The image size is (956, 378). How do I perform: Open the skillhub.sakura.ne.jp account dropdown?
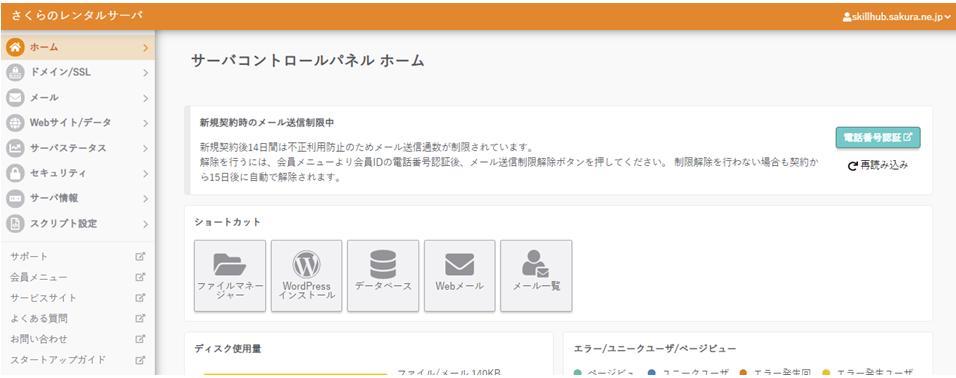click(x=896, y=18)
